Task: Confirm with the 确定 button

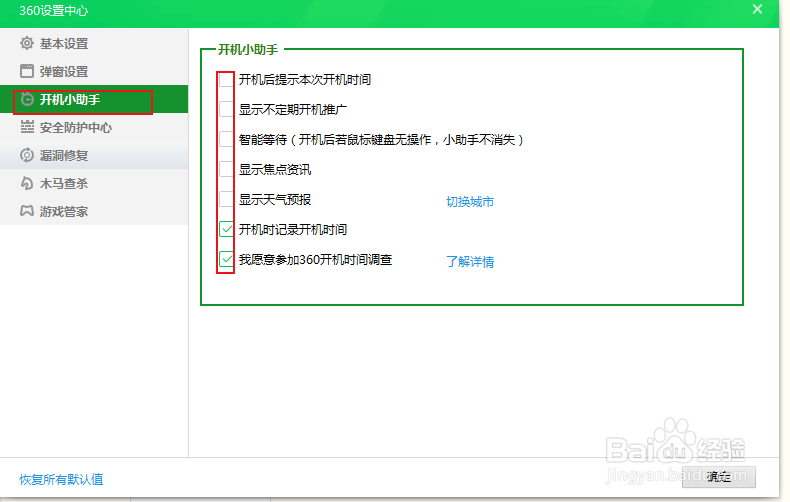Action: (x=718, y=477)
